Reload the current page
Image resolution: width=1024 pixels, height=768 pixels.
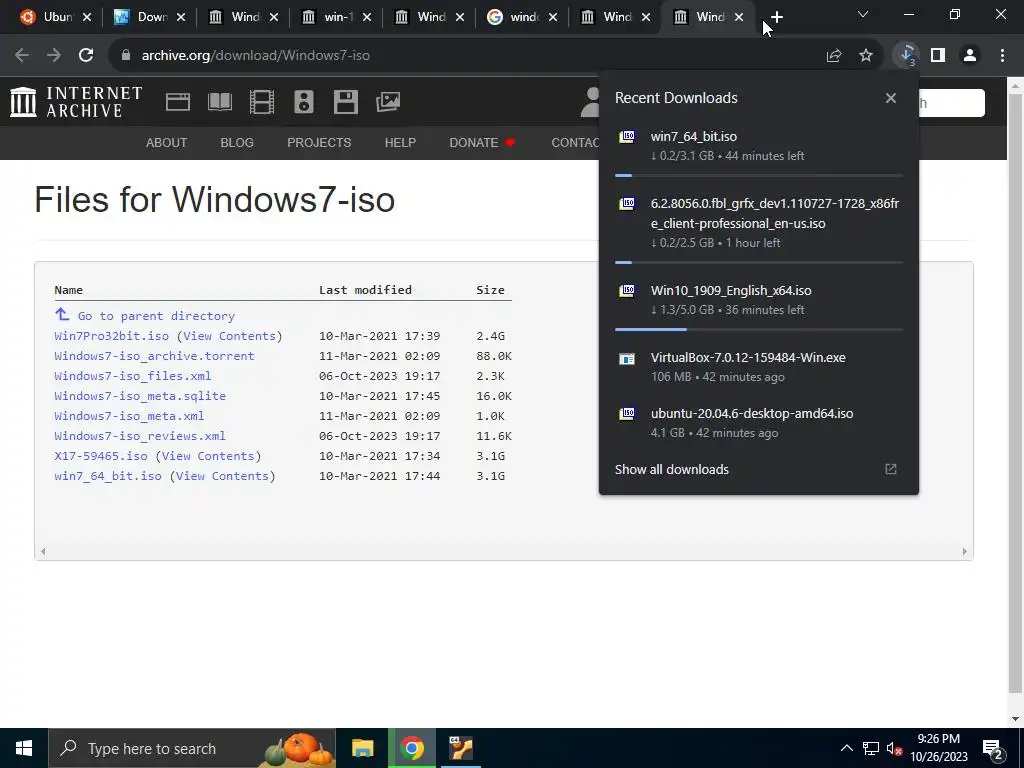[86, 56]
